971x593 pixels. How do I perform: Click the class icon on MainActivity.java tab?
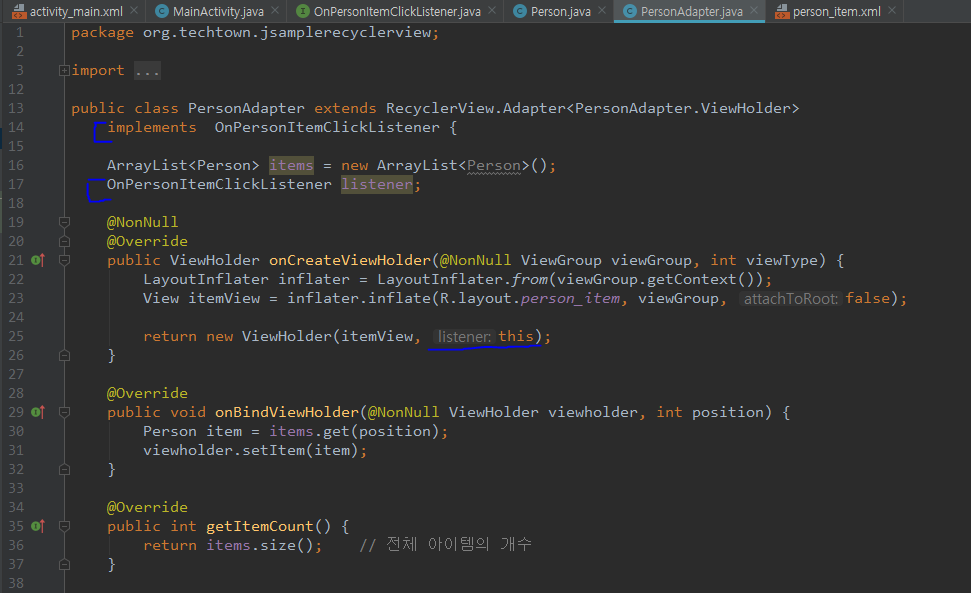[x=162, y=11]
